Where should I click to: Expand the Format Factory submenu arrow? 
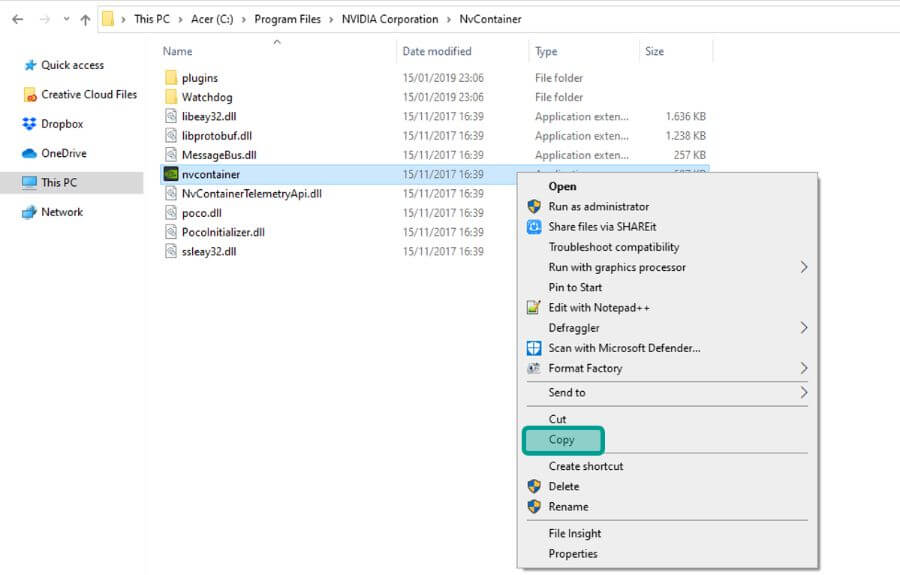[804, 368]
